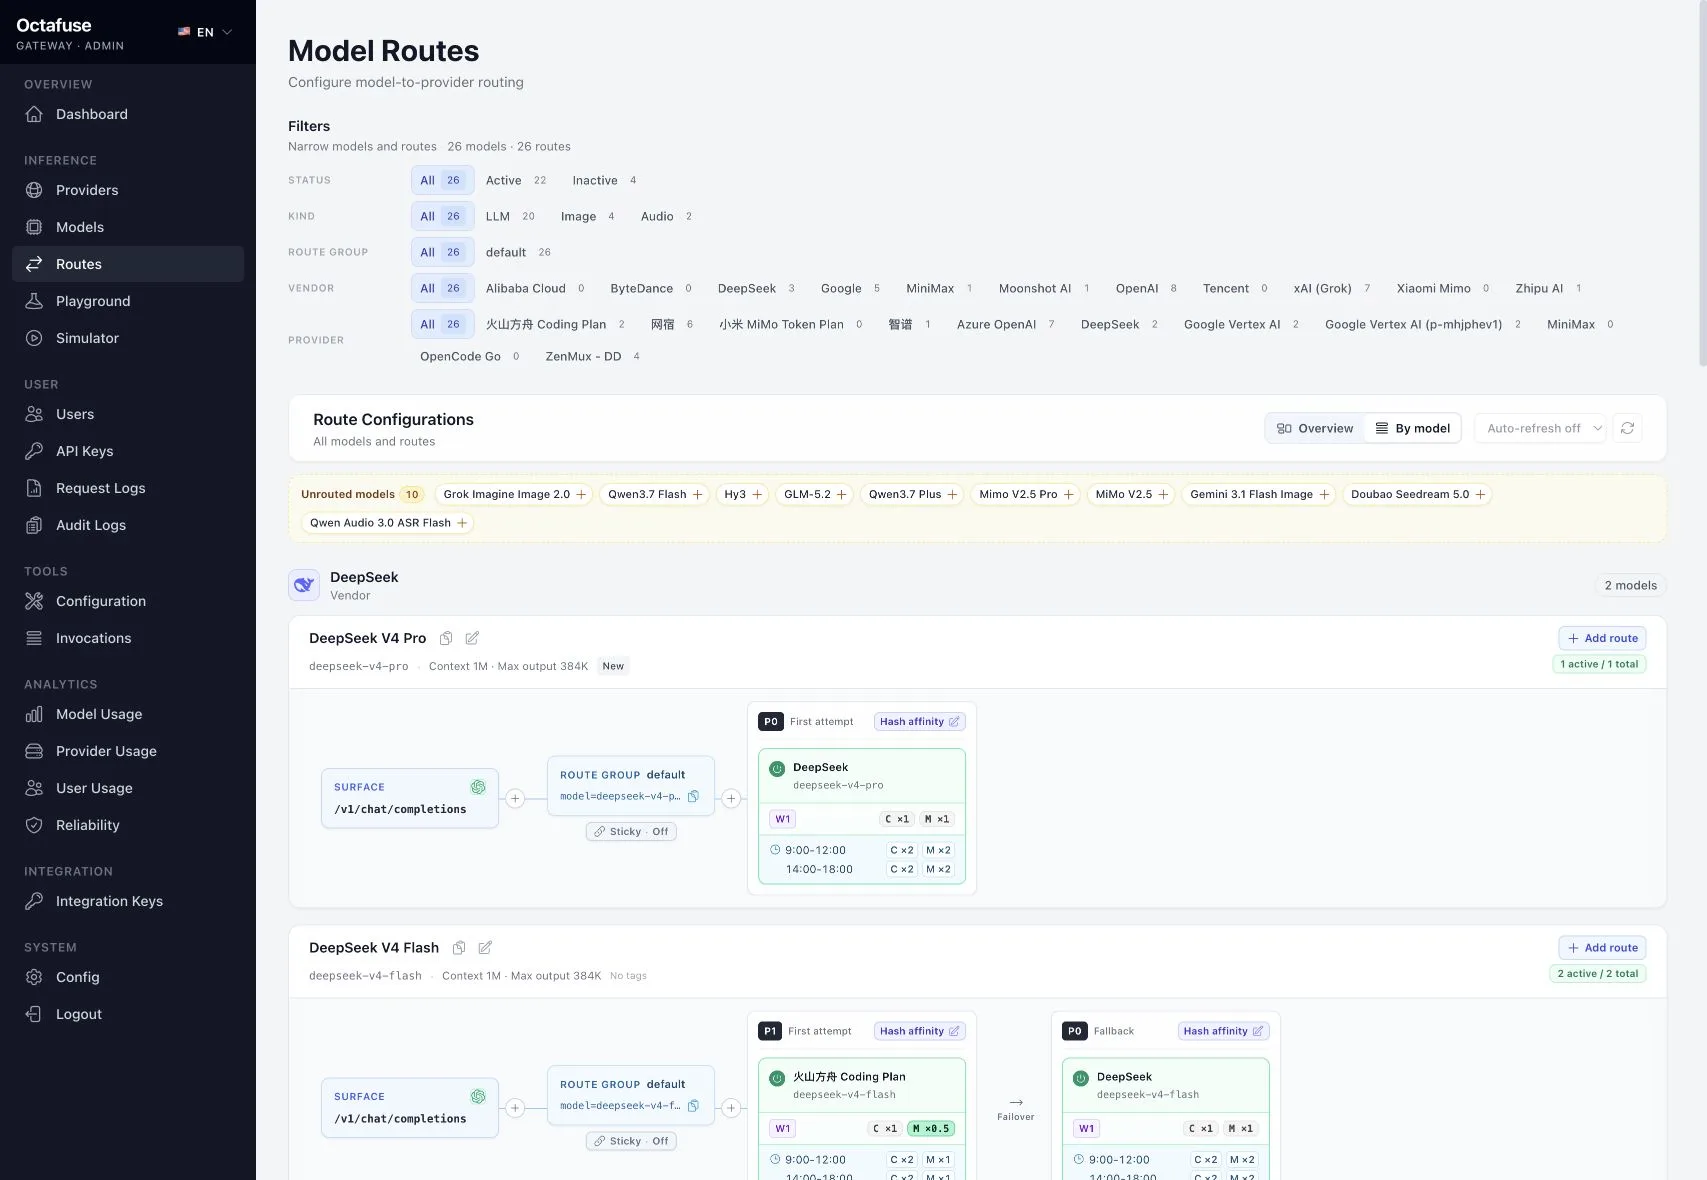Open the Dashboard page
Screen dimensions: 1707x1180
pos(128,114)
